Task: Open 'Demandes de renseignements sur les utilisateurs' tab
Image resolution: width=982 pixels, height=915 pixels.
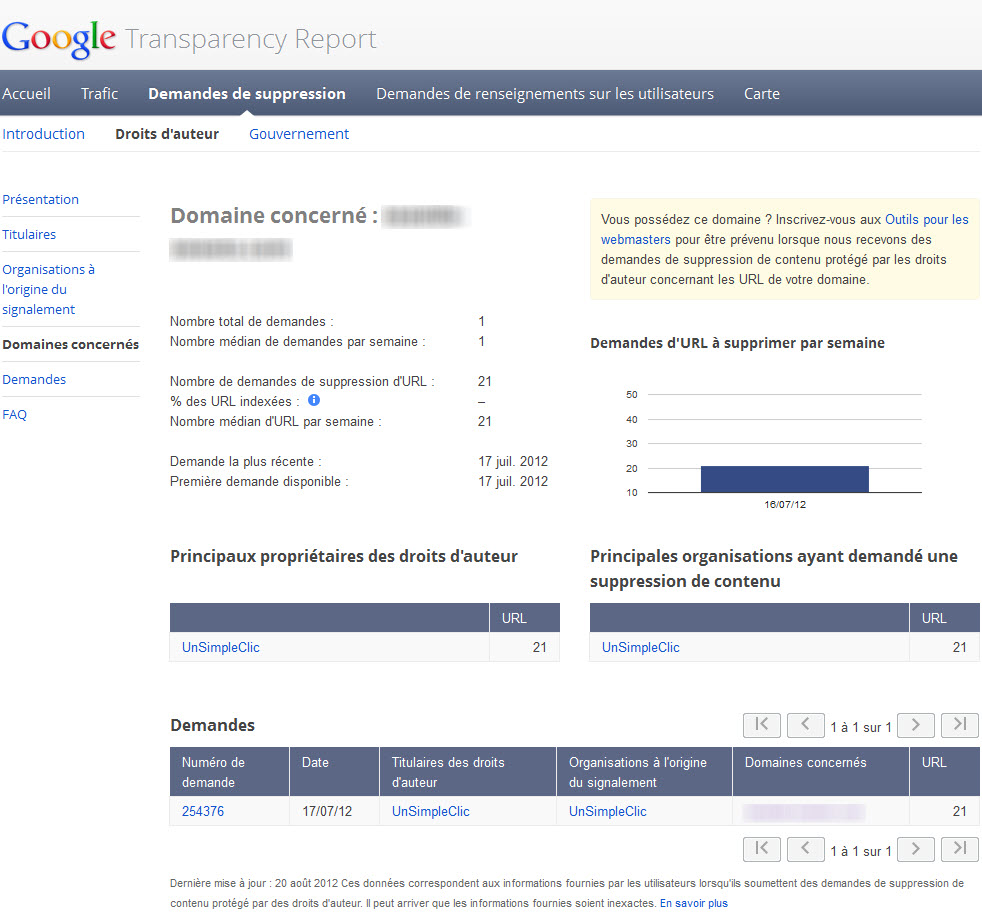Action: 544,94
